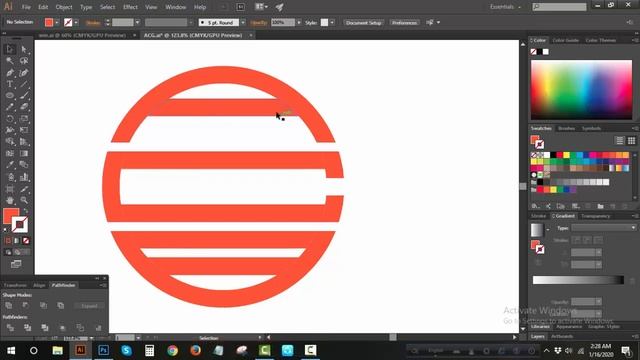Open stroke weight dropdown
The width and height of the screenshot is (640, 360).
coord(137,22)
